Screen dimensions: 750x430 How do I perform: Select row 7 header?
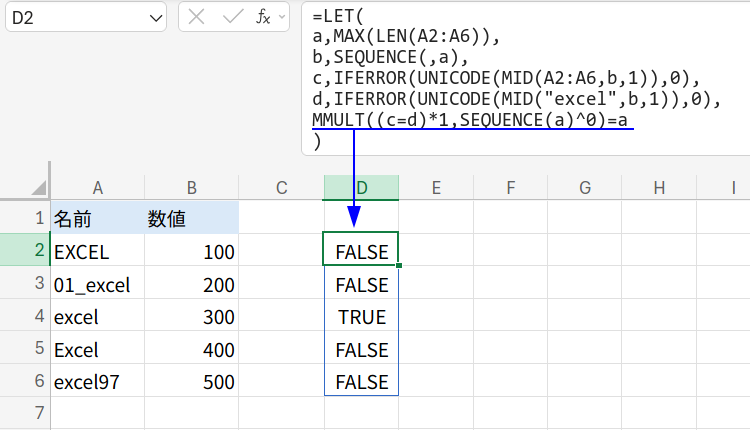tap(25, 412)
